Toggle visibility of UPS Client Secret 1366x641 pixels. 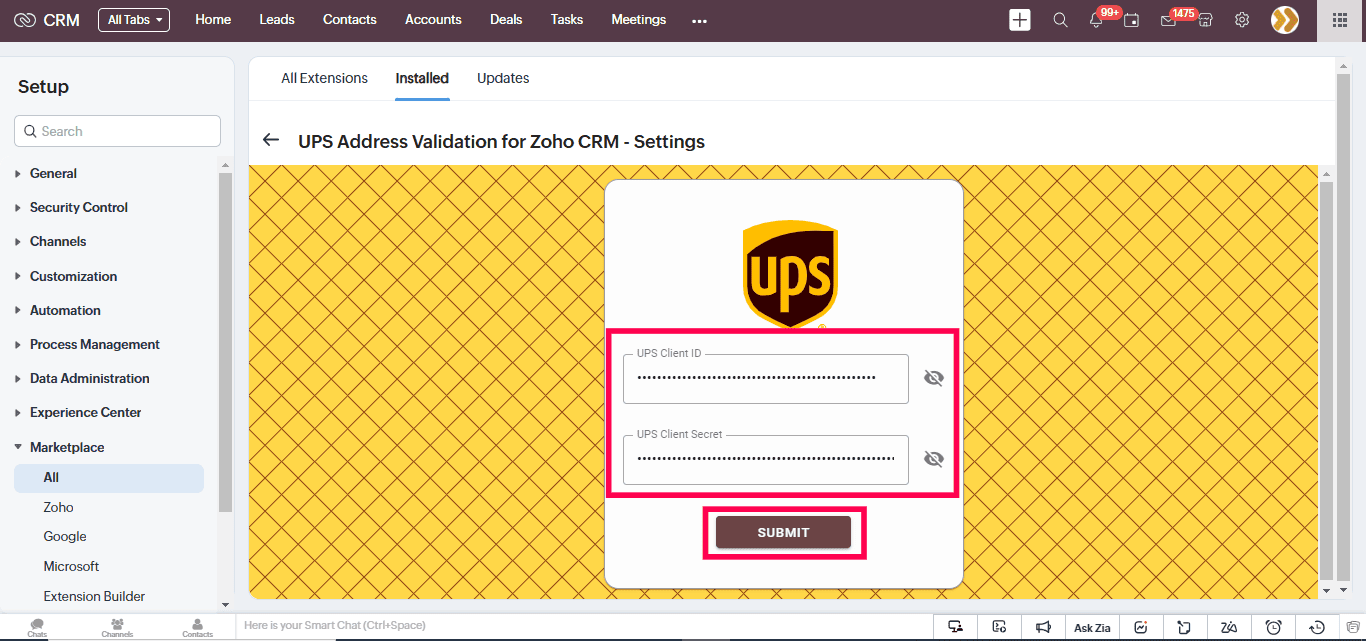(x=933, y=459)
